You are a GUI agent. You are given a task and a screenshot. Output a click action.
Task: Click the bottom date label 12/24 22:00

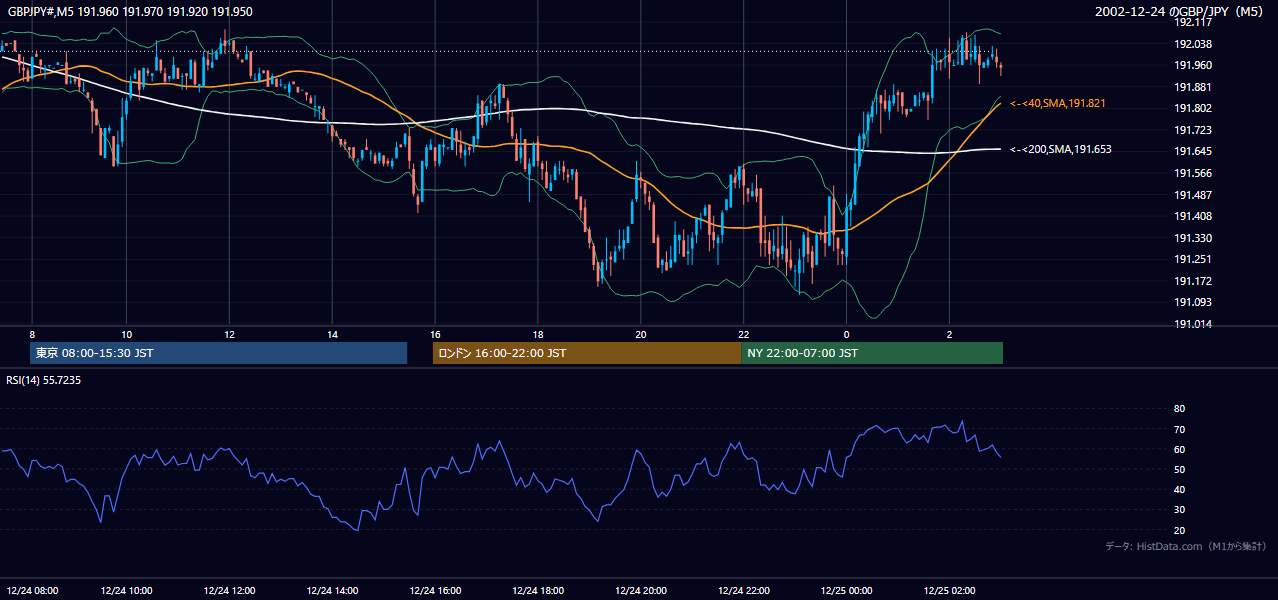coord(744,591)
